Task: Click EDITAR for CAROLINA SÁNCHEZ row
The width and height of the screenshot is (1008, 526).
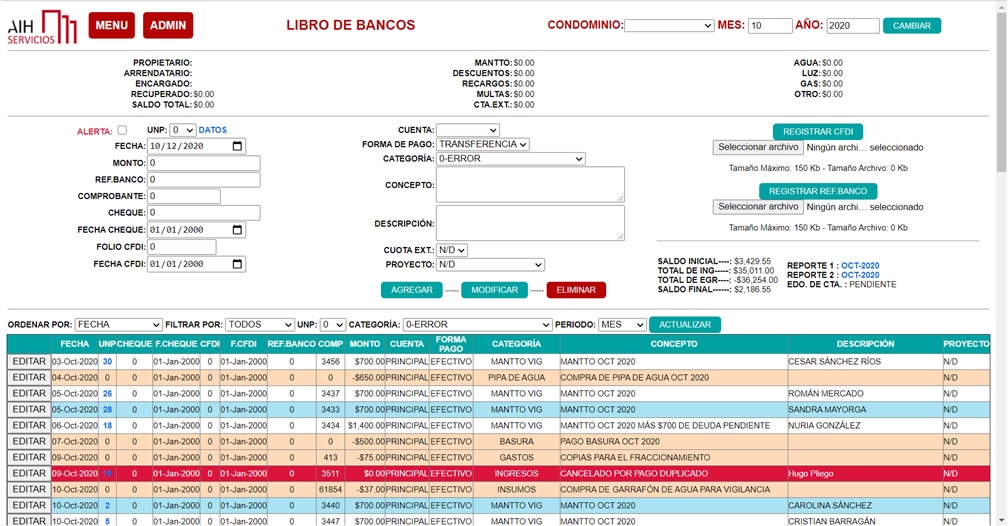Action: tap(29, 505)
